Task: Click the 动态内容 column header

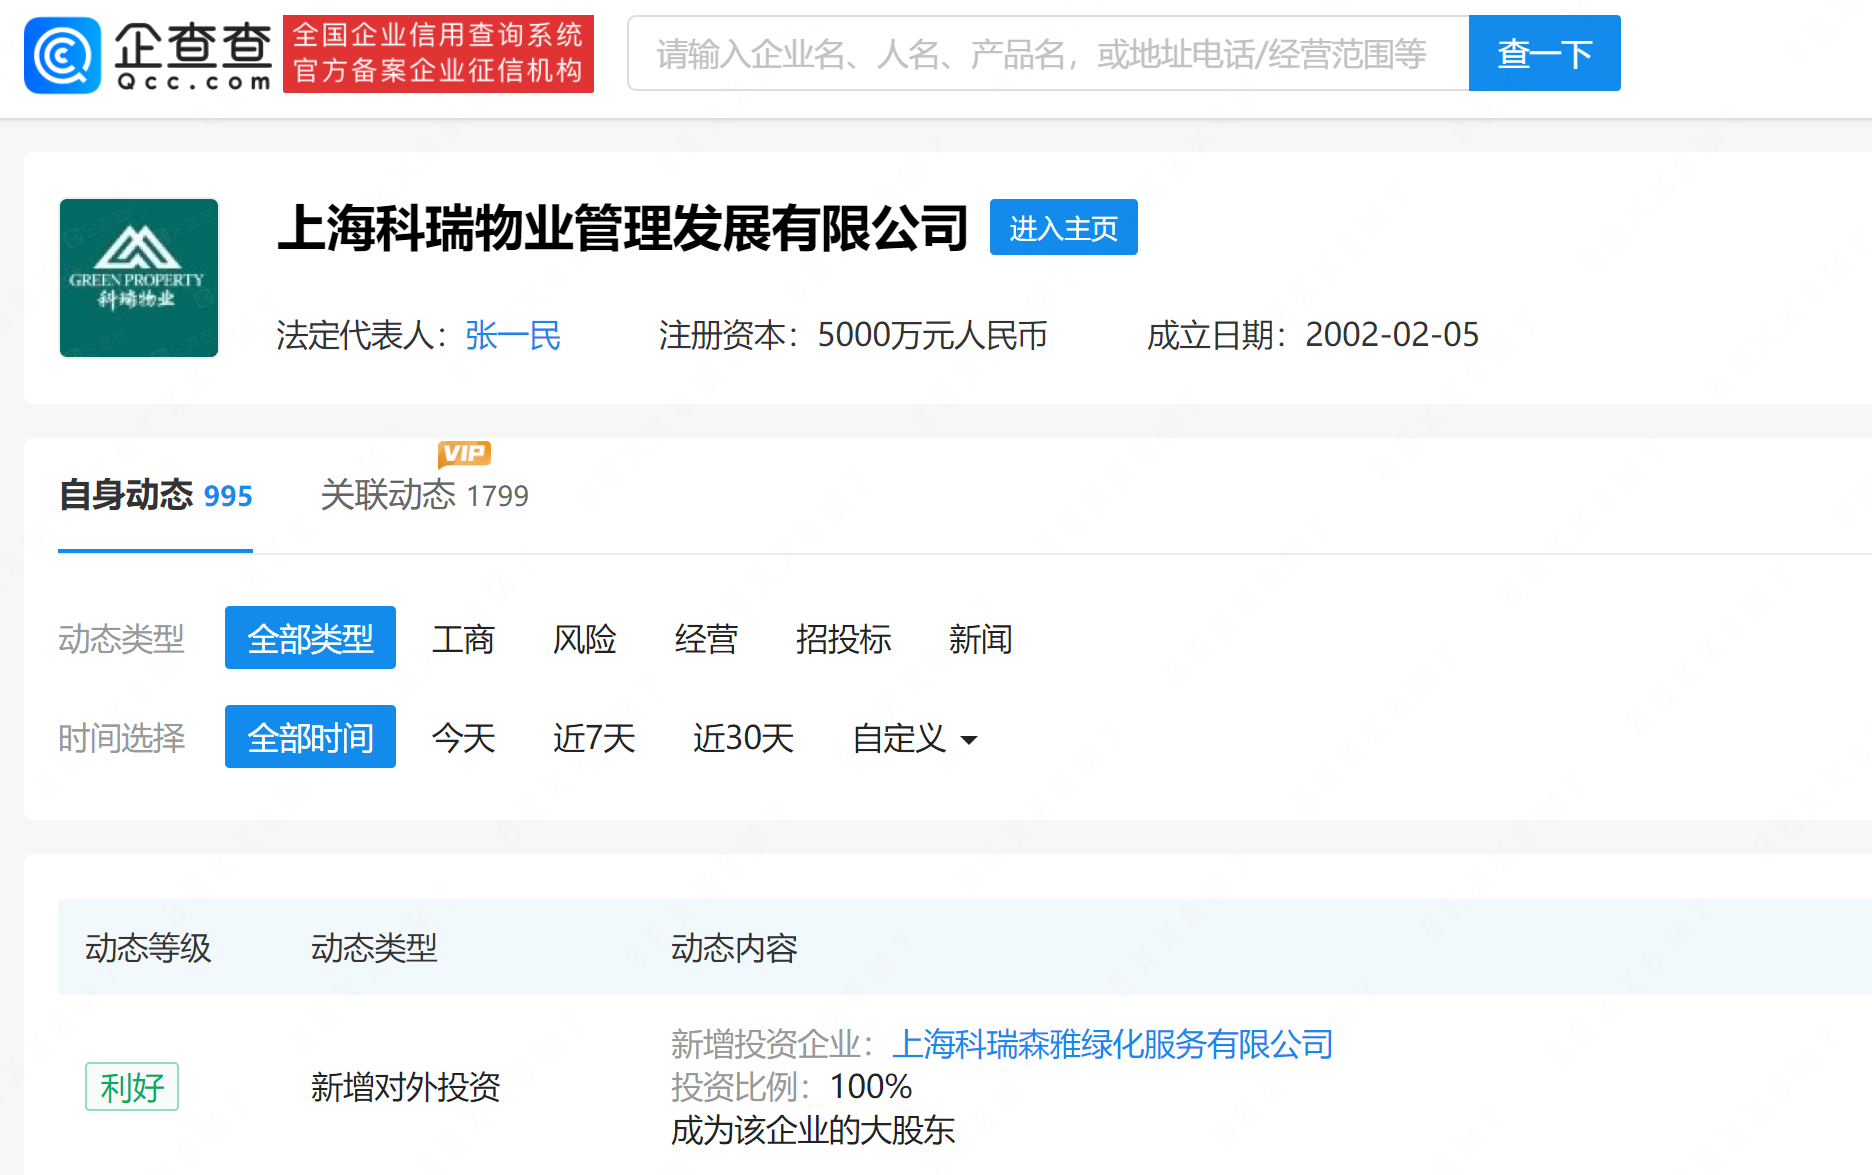Action: tap(734, 948)
